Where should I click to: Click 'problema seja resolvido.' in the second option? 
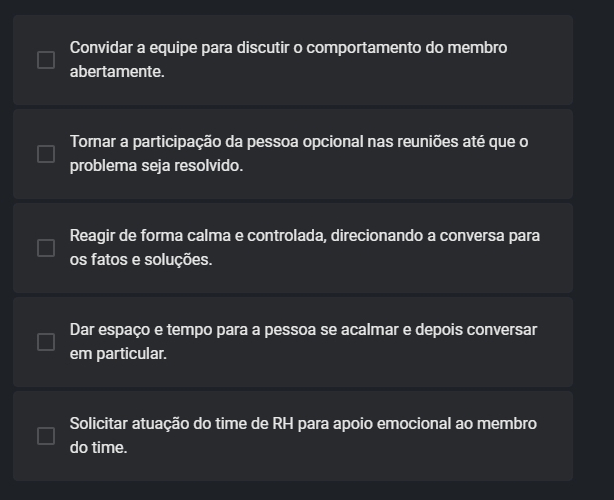point(156,166)
